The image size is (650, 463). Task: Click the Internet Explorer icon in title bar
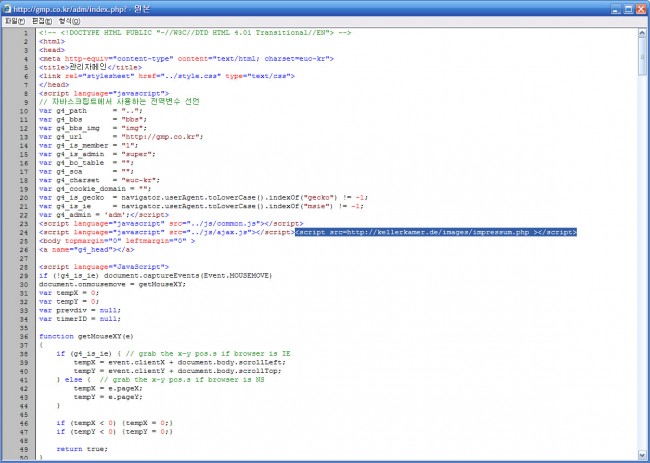(x=8, y=7)
